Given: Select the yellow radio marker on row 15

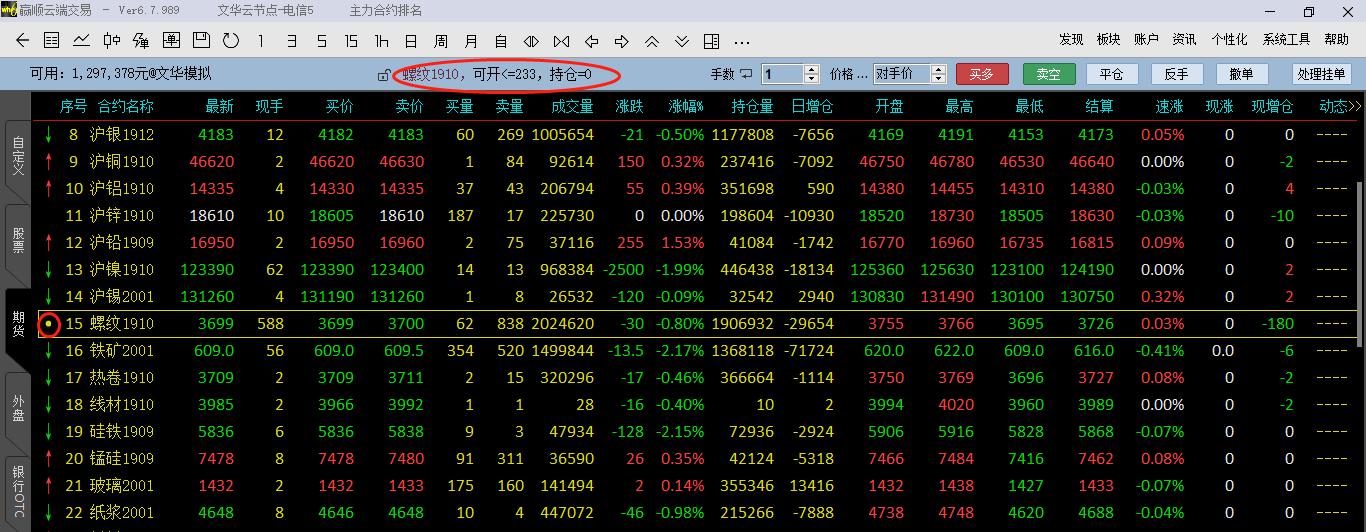Looking at the screenshot, I should pos(48,324).
